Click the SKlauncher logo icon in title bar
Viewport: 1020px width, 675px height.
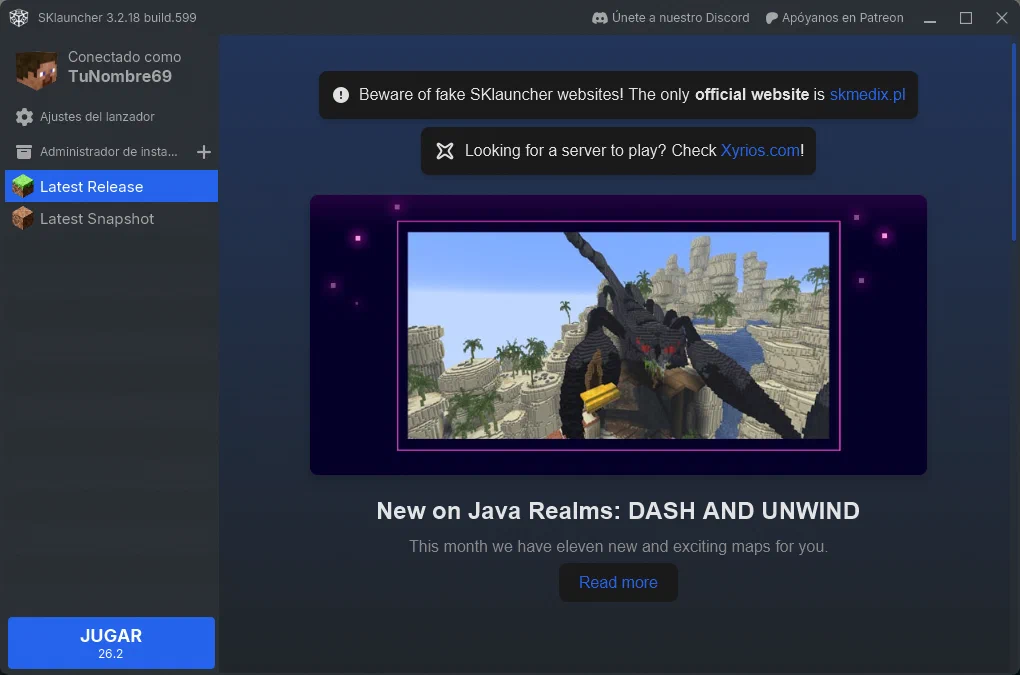click(19, 18)
